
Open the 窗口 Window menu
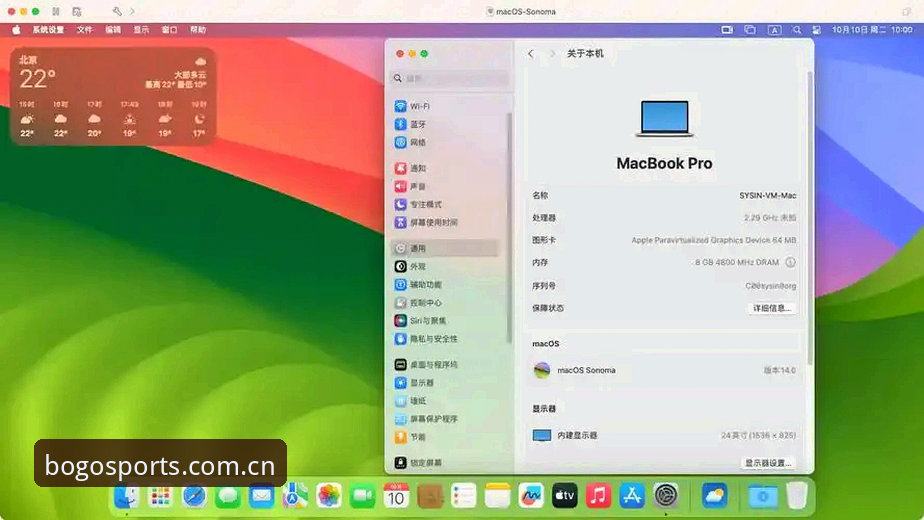pyautogui.click(x=169, y=29)
